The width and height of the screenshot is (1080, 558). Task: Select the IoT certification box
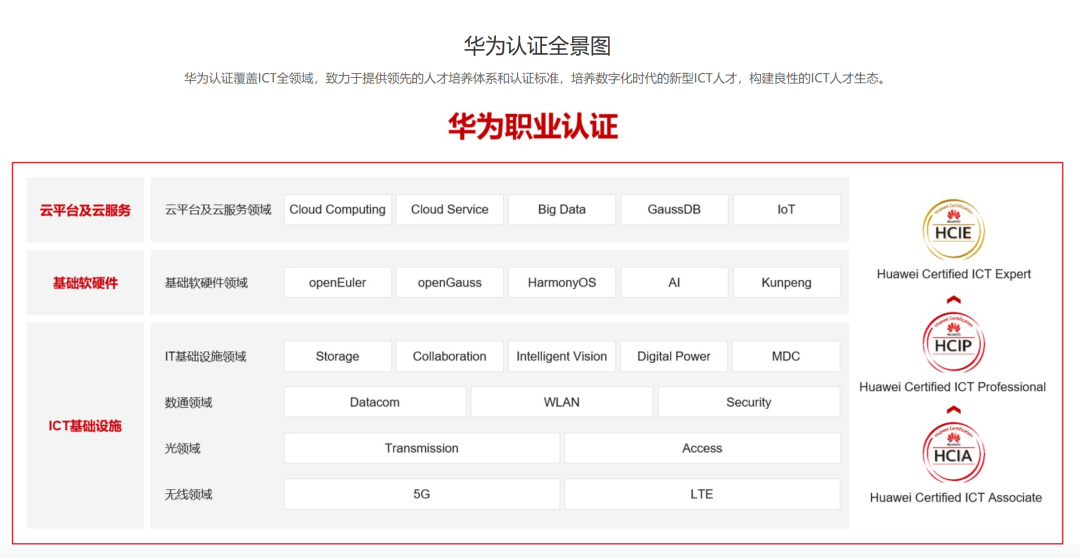pyautogui.click(x=787, y=209)
